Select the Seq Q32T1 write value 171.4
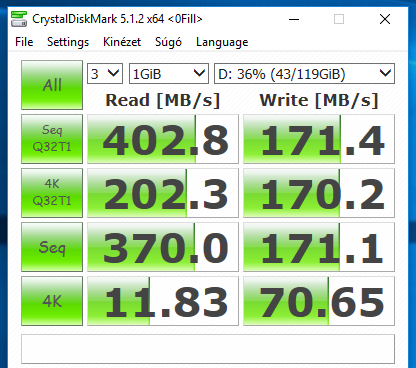Viewport: 416px width, 368px height. tap(319, 139)
